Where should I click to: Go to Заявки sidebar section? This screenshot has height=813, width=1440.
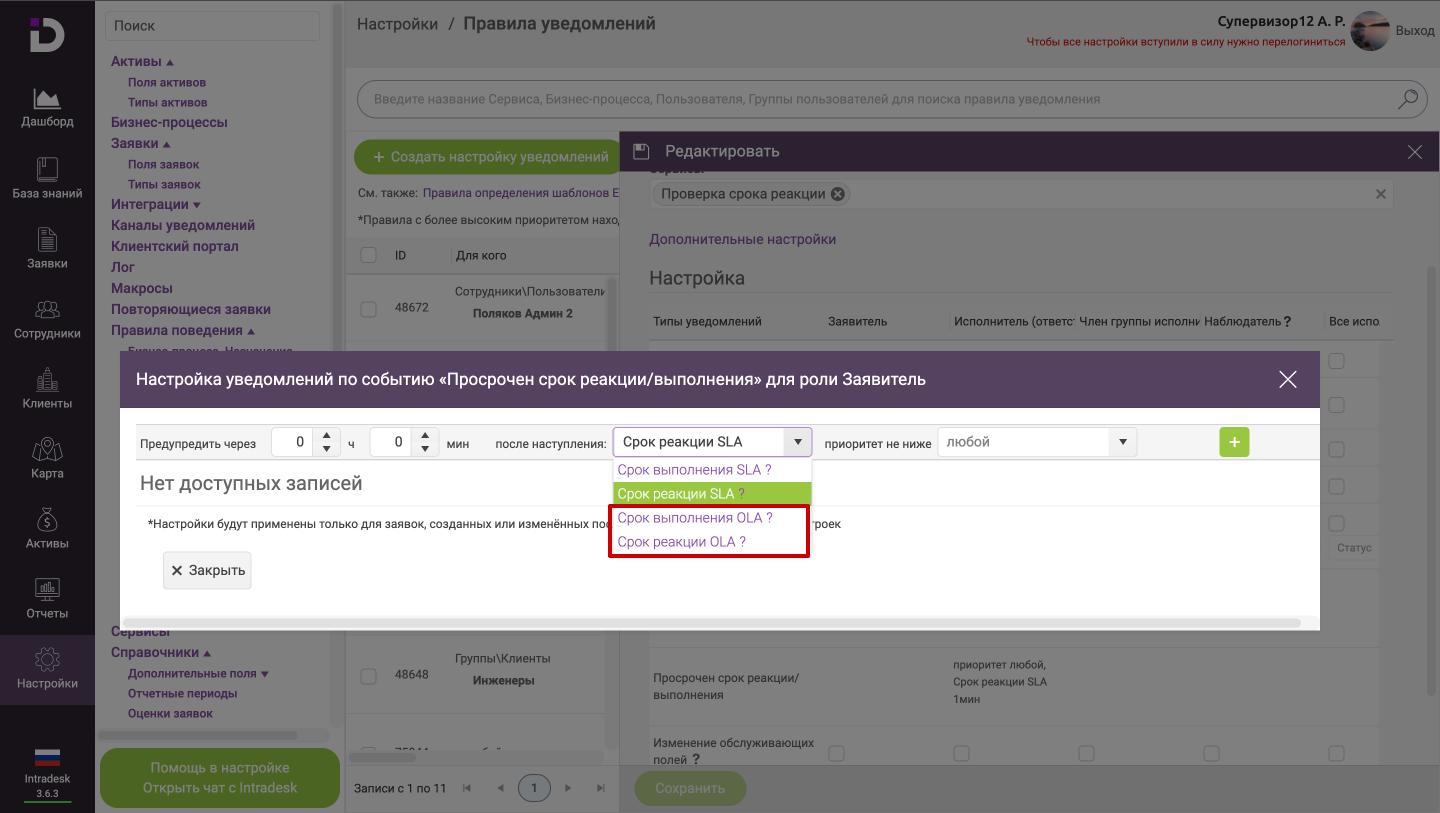[47, 248]
